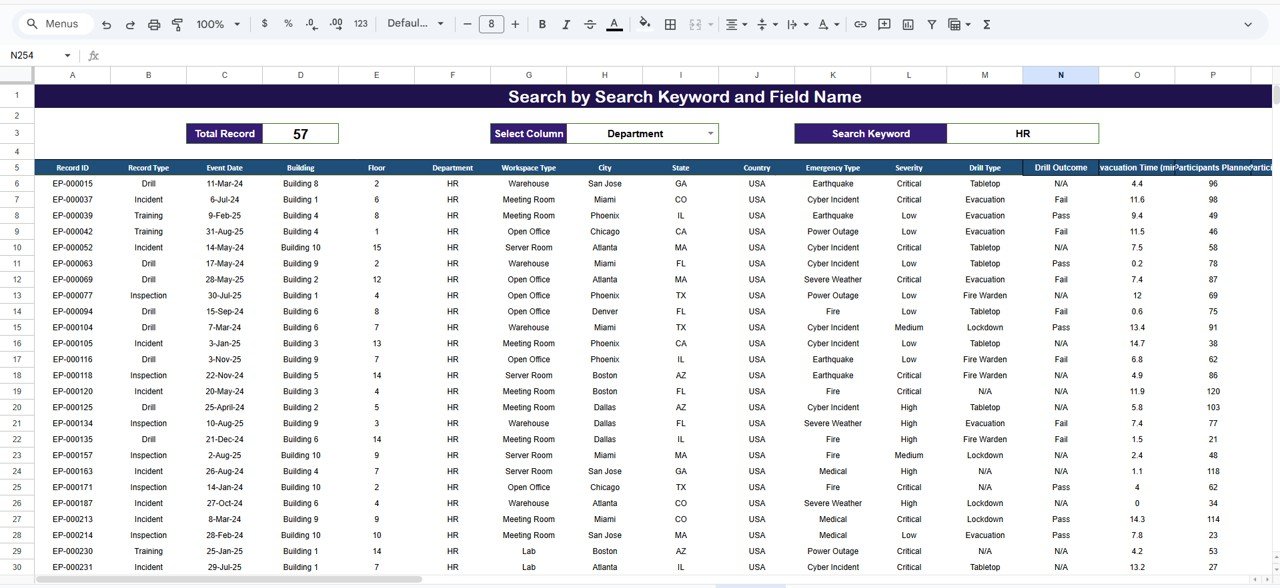Insert a chart

pos(908,23)
